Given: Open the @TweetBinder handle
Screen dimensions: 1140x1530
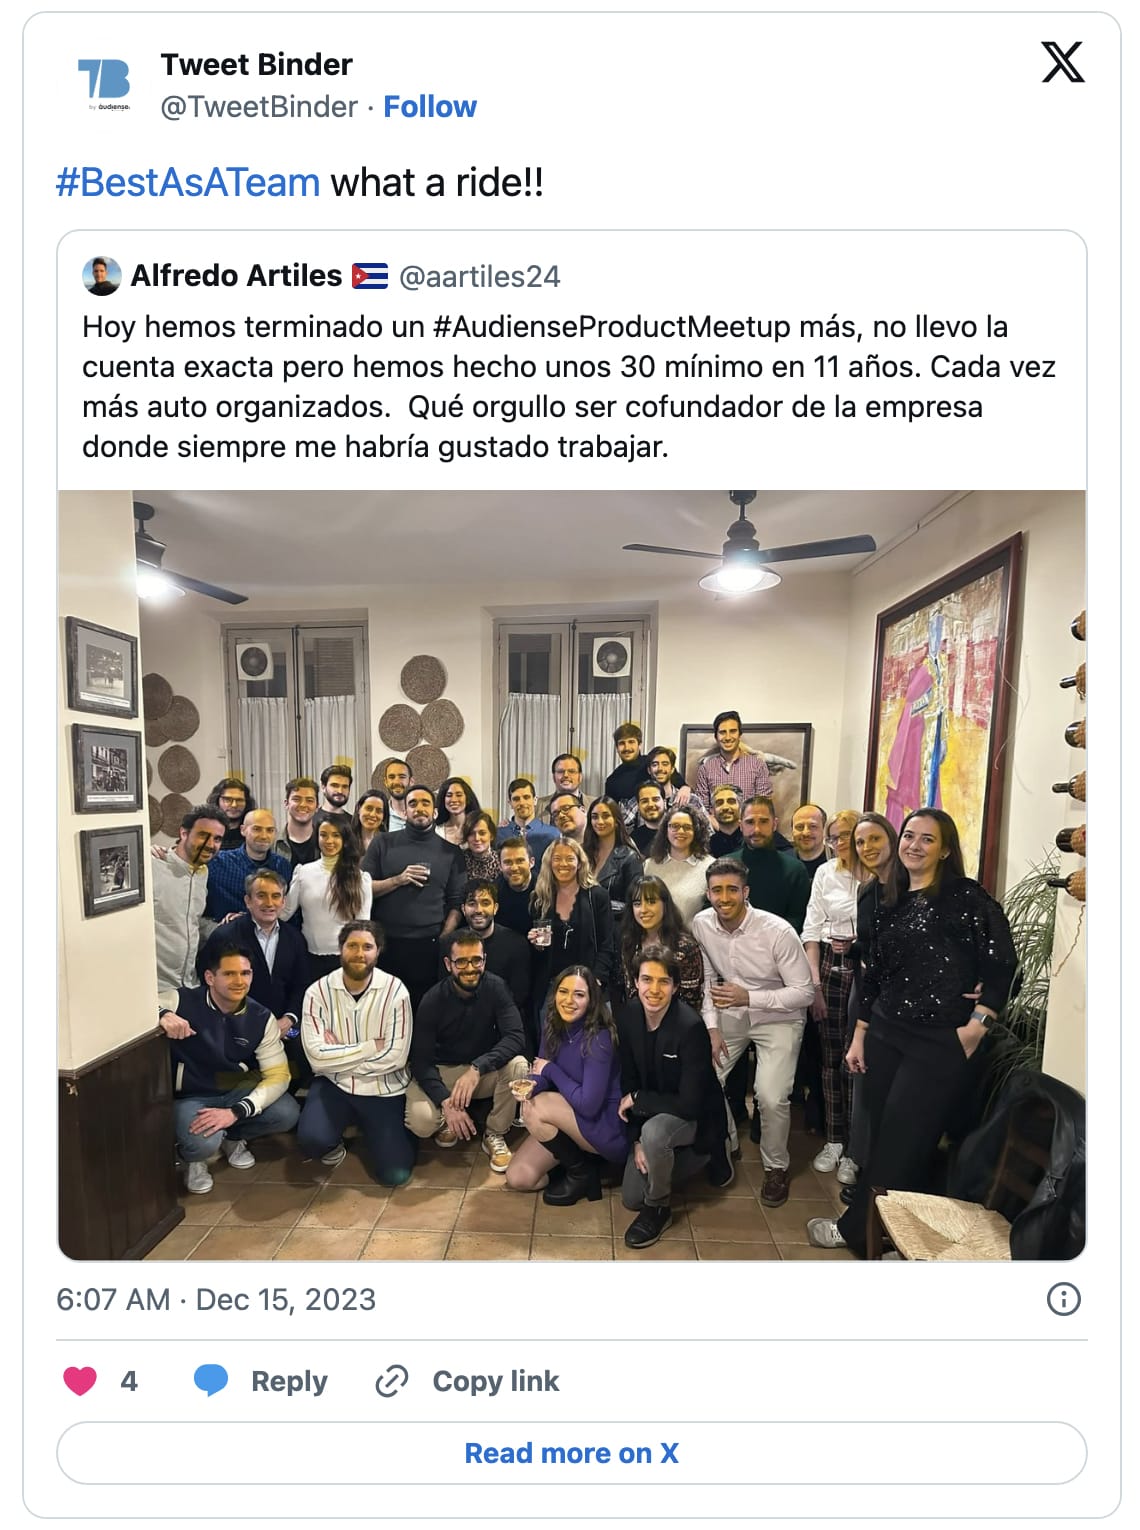Looking at the screenshot, I should pos(259,106).
